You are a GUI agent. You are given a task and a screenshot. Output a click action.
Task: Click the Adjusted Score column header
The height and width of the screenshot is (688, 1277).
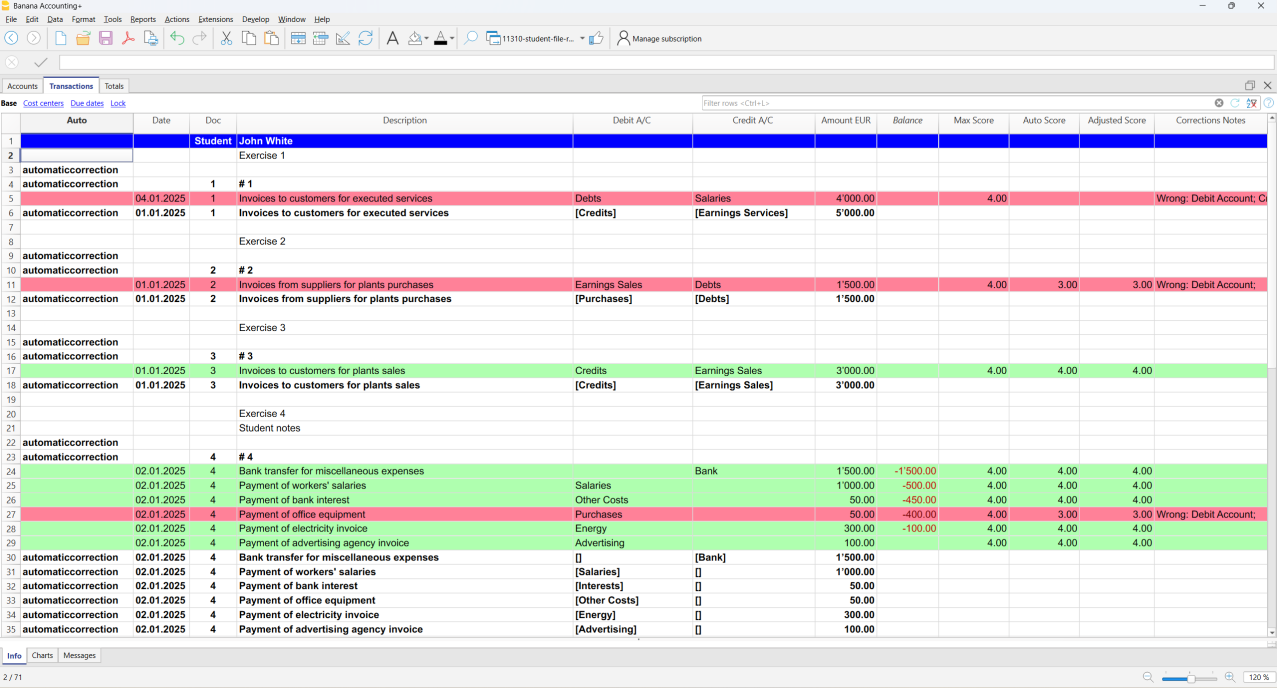[x=1116, y=121]
